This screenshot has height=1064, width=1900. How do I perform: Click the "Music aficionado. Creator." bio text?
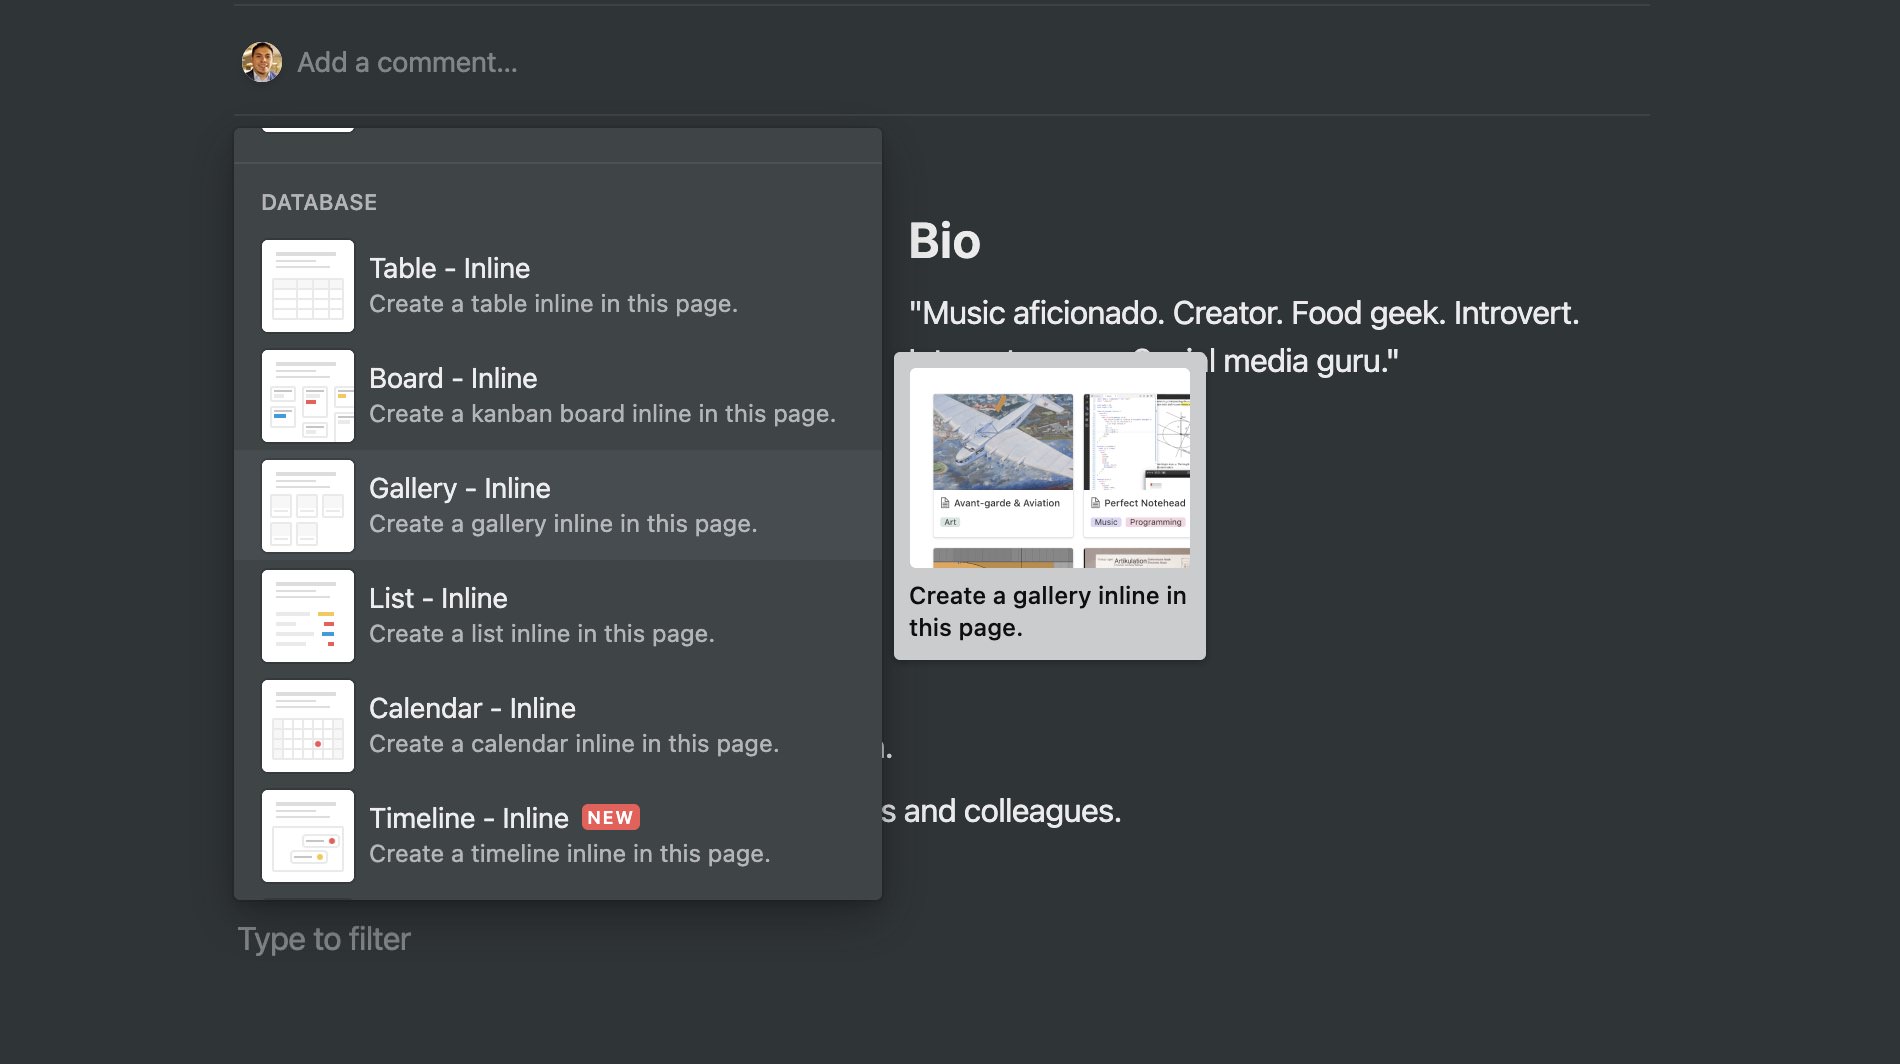click(1244, 313)
